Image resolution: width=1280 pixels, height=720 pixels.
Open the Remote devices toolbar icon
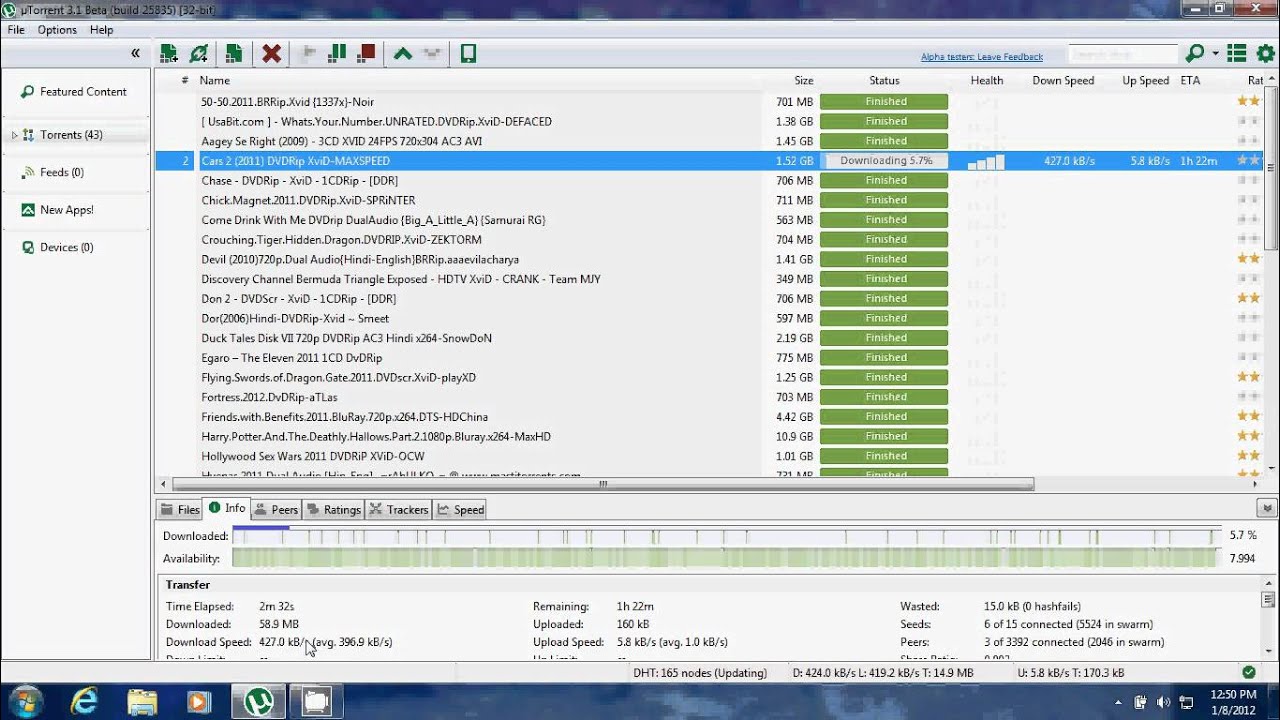click(x=468, y=54)
